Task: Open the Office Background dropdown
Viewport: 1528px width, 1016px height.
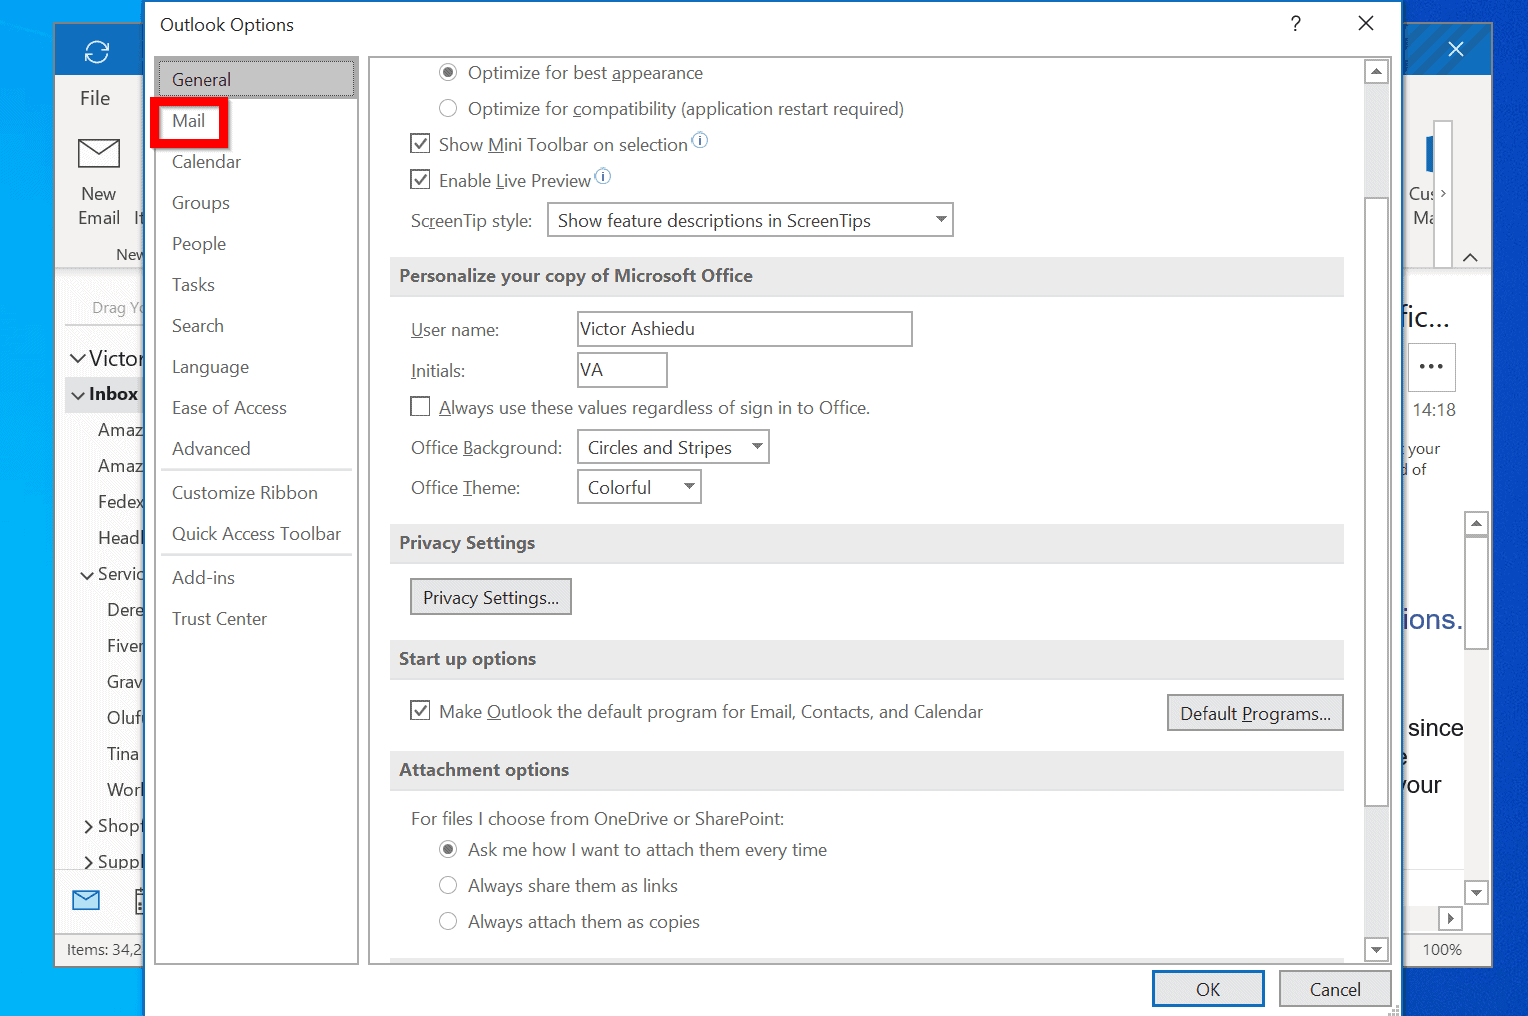Action: pos(757,446)
